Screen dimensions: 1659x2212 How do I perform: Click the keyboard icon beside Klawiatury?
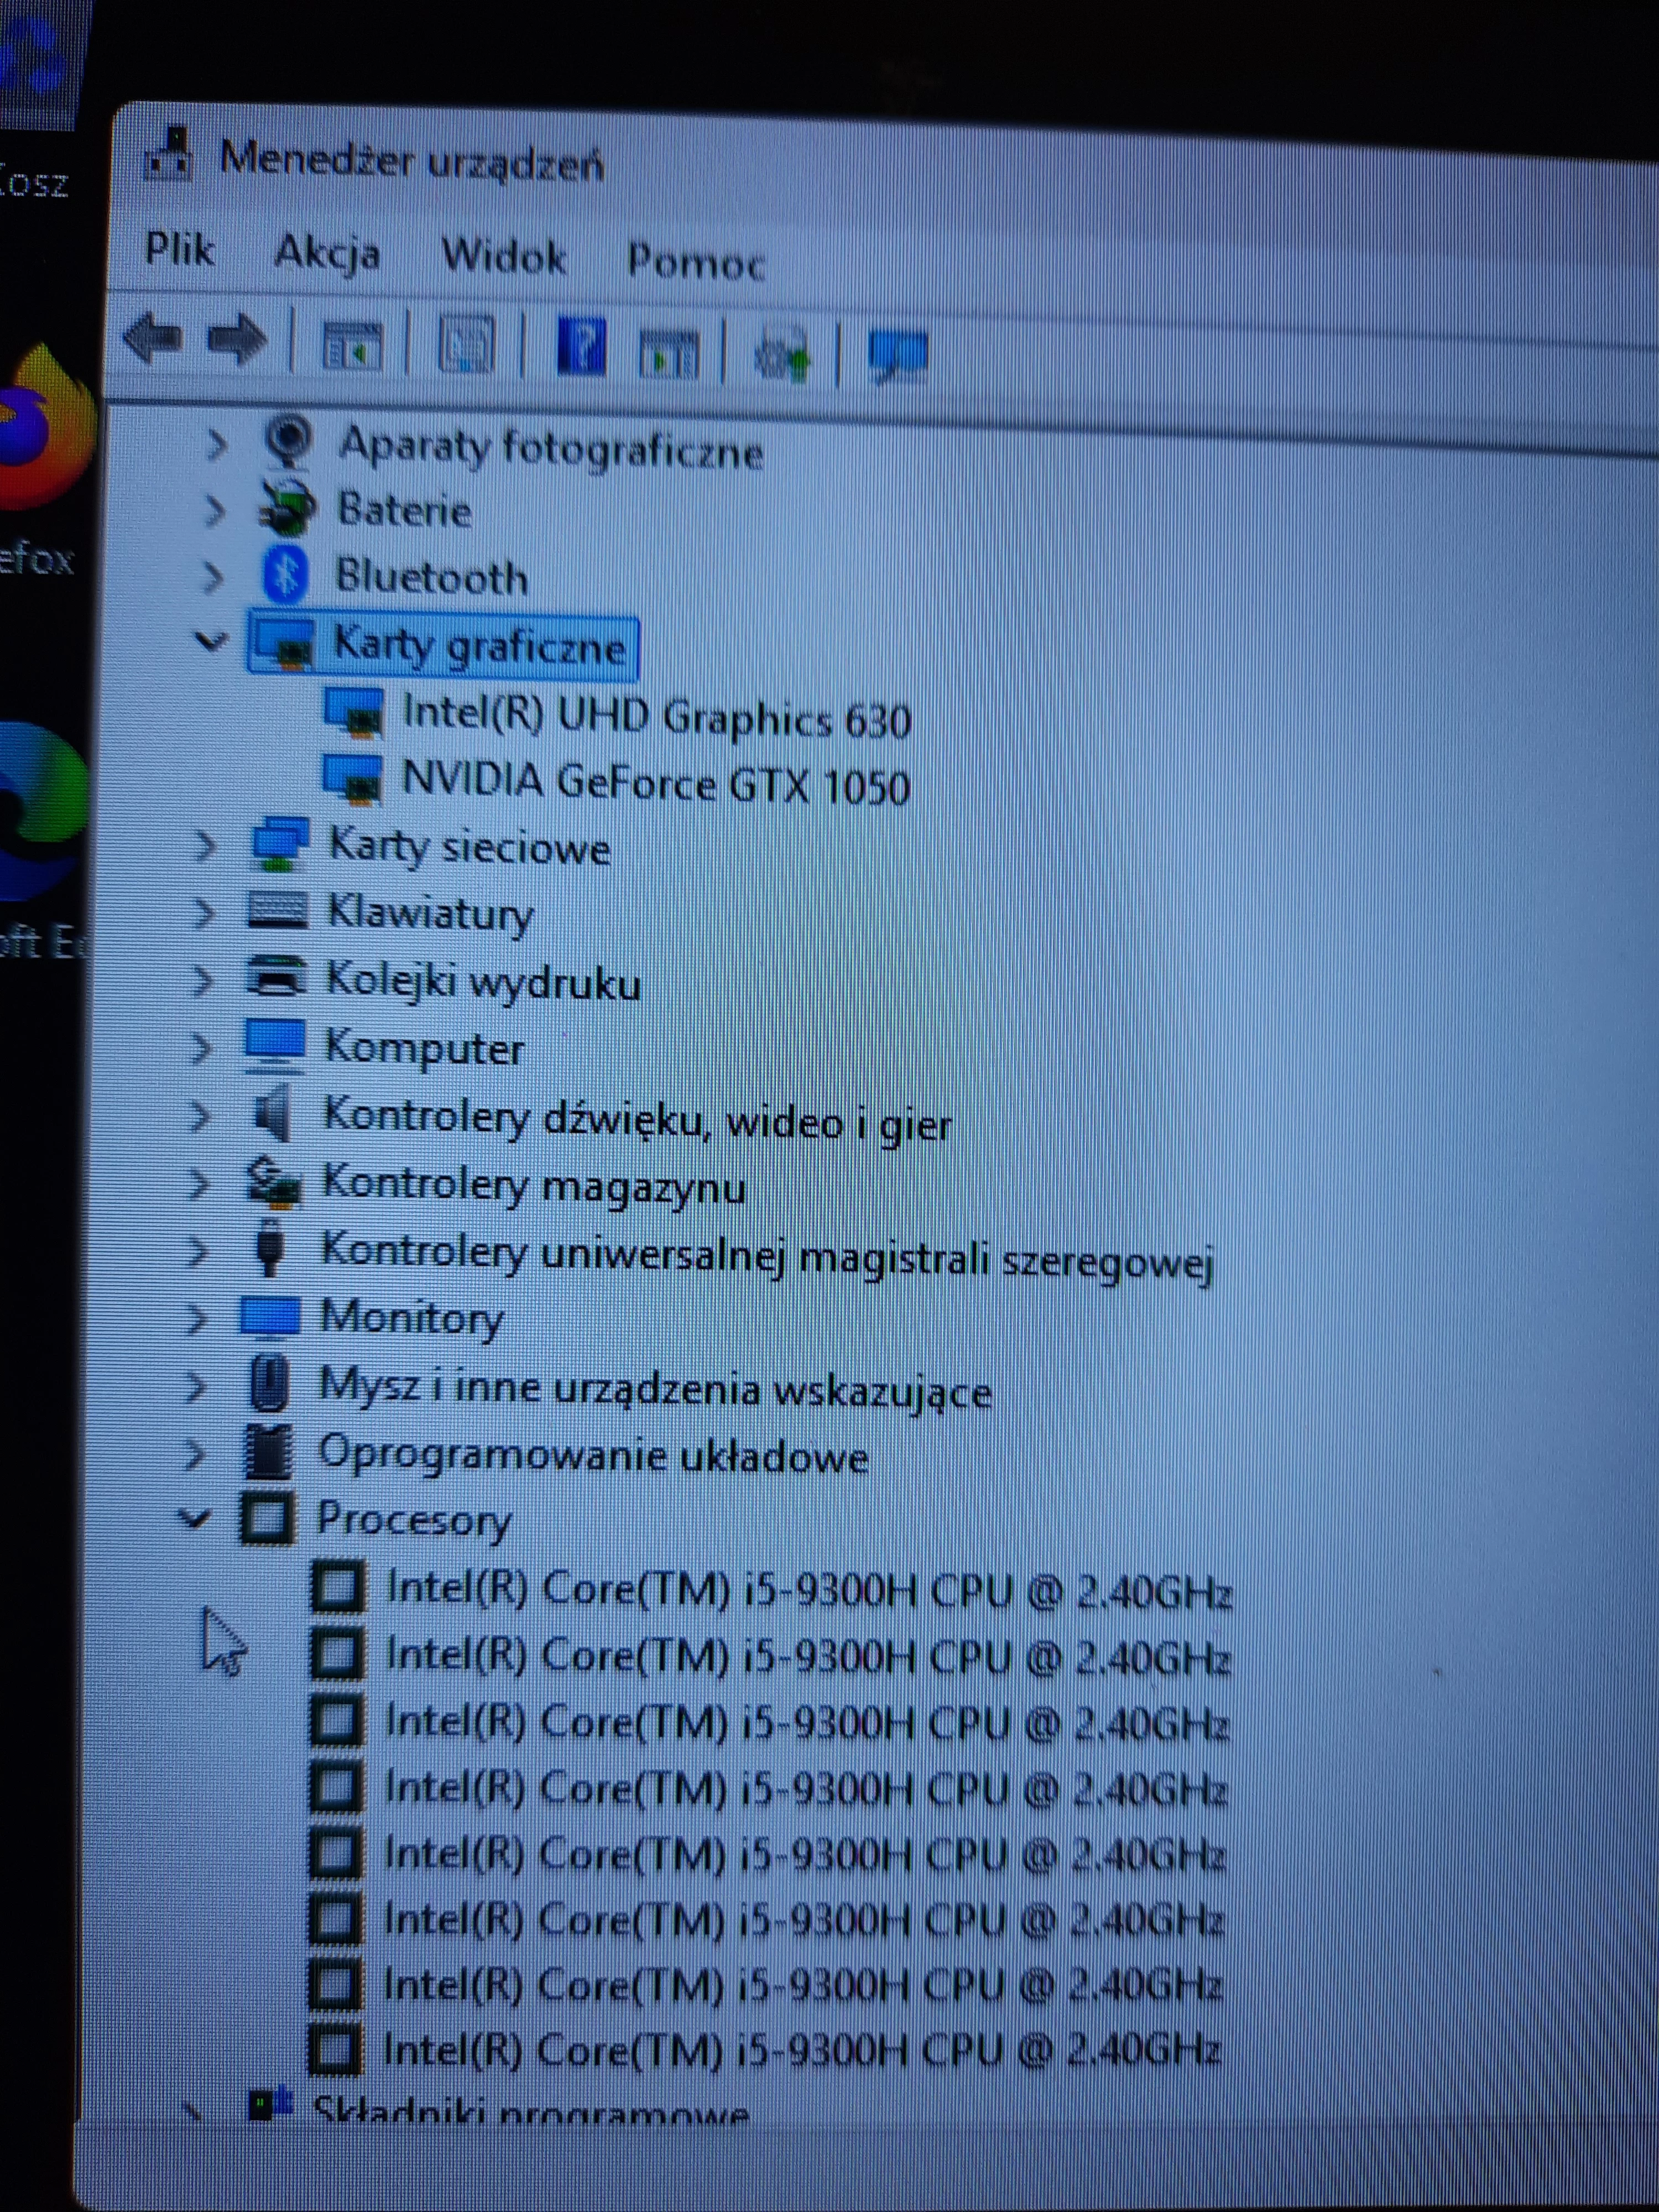277,910
